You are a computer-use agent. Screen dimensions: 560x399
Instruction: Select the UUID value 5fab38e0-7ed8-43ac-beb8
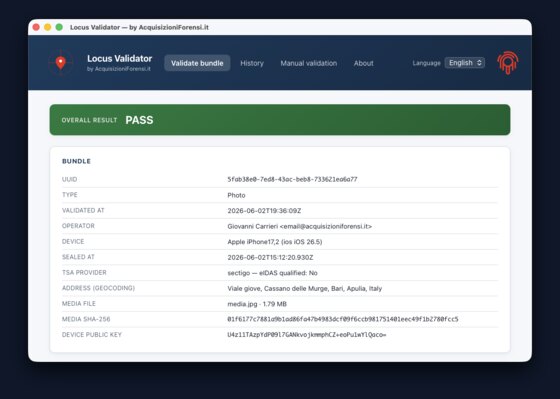point(292,179)
